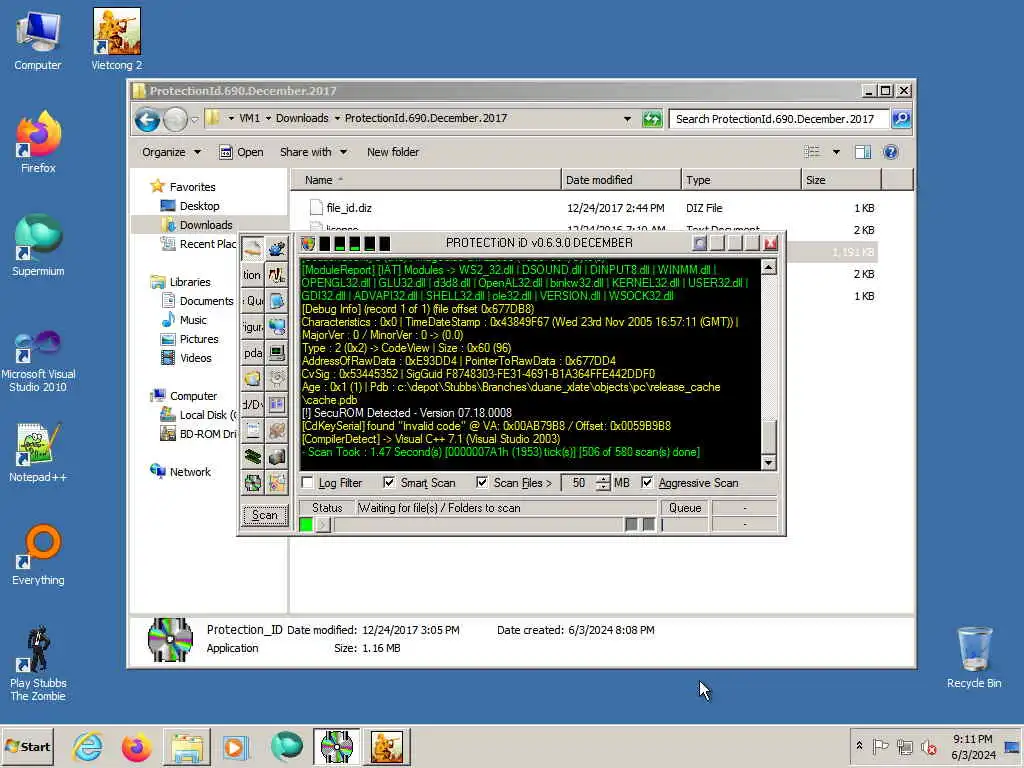Click the hand icon at the top of Protection ID sidebar
Screen dimensions: 1024x768
[253, 249]
